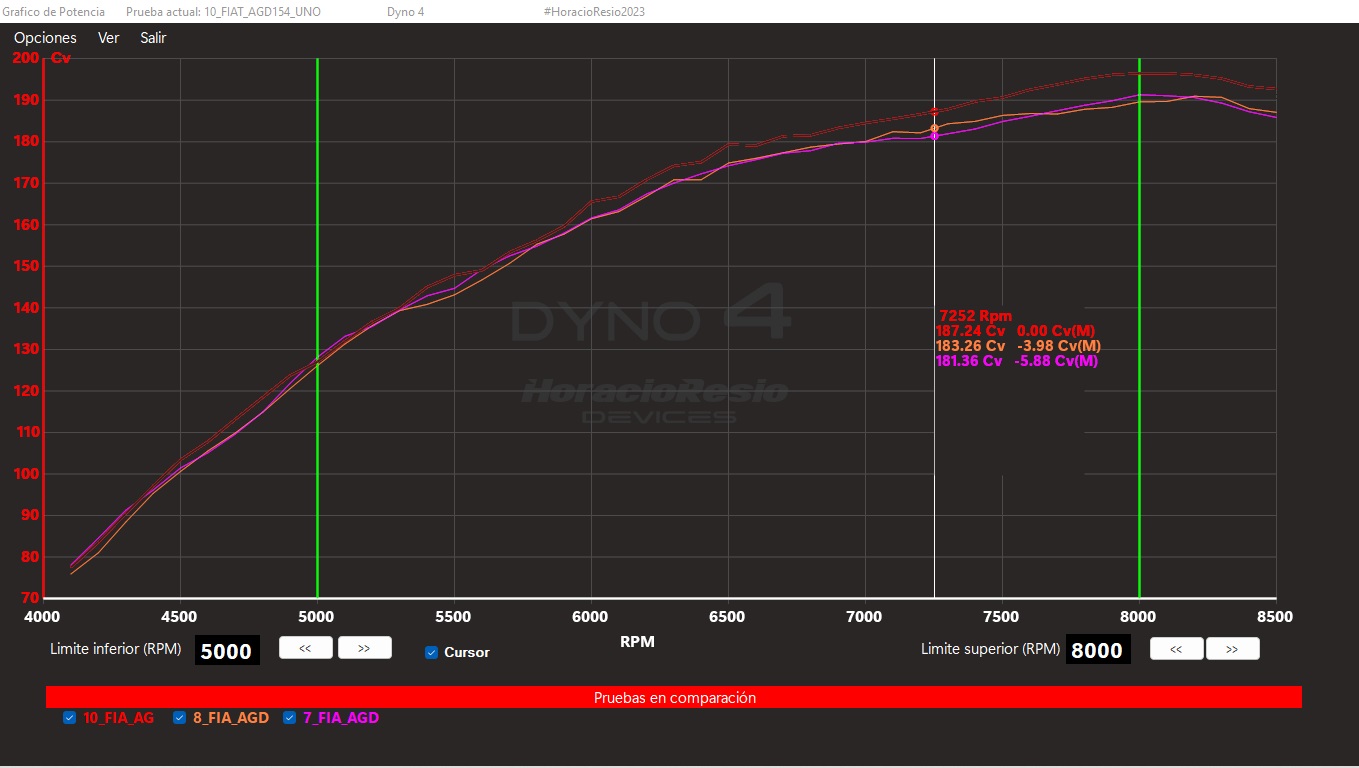The image size is (1359, 768).
Task: Hide the 8_FIA_AGD curve via its checkbox
Action: point(180,718)
